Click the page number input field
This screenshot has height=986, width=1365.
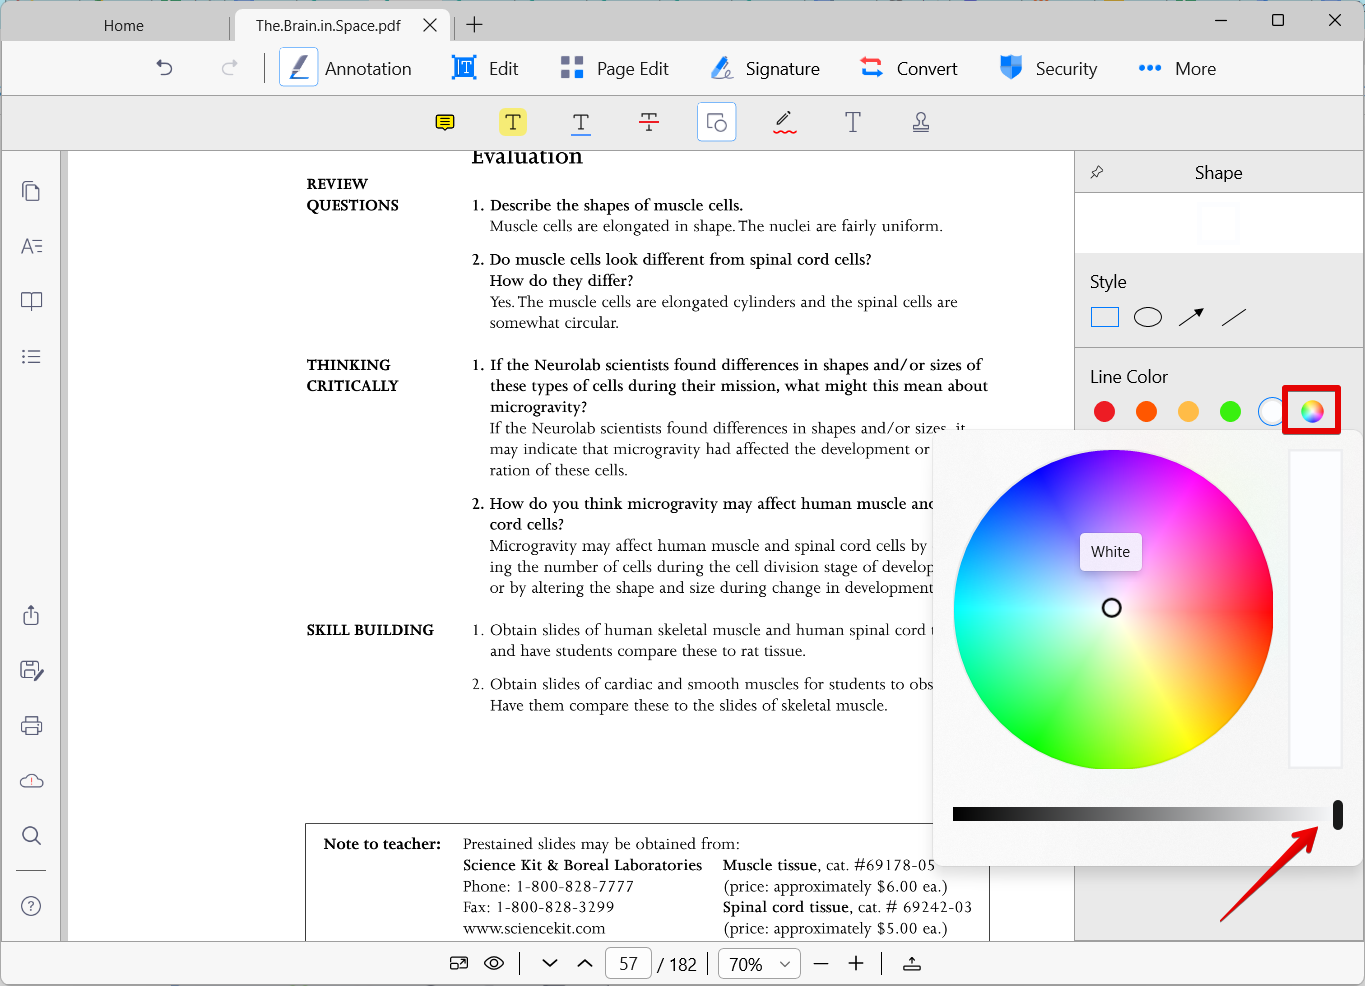(x=628, y=964)
